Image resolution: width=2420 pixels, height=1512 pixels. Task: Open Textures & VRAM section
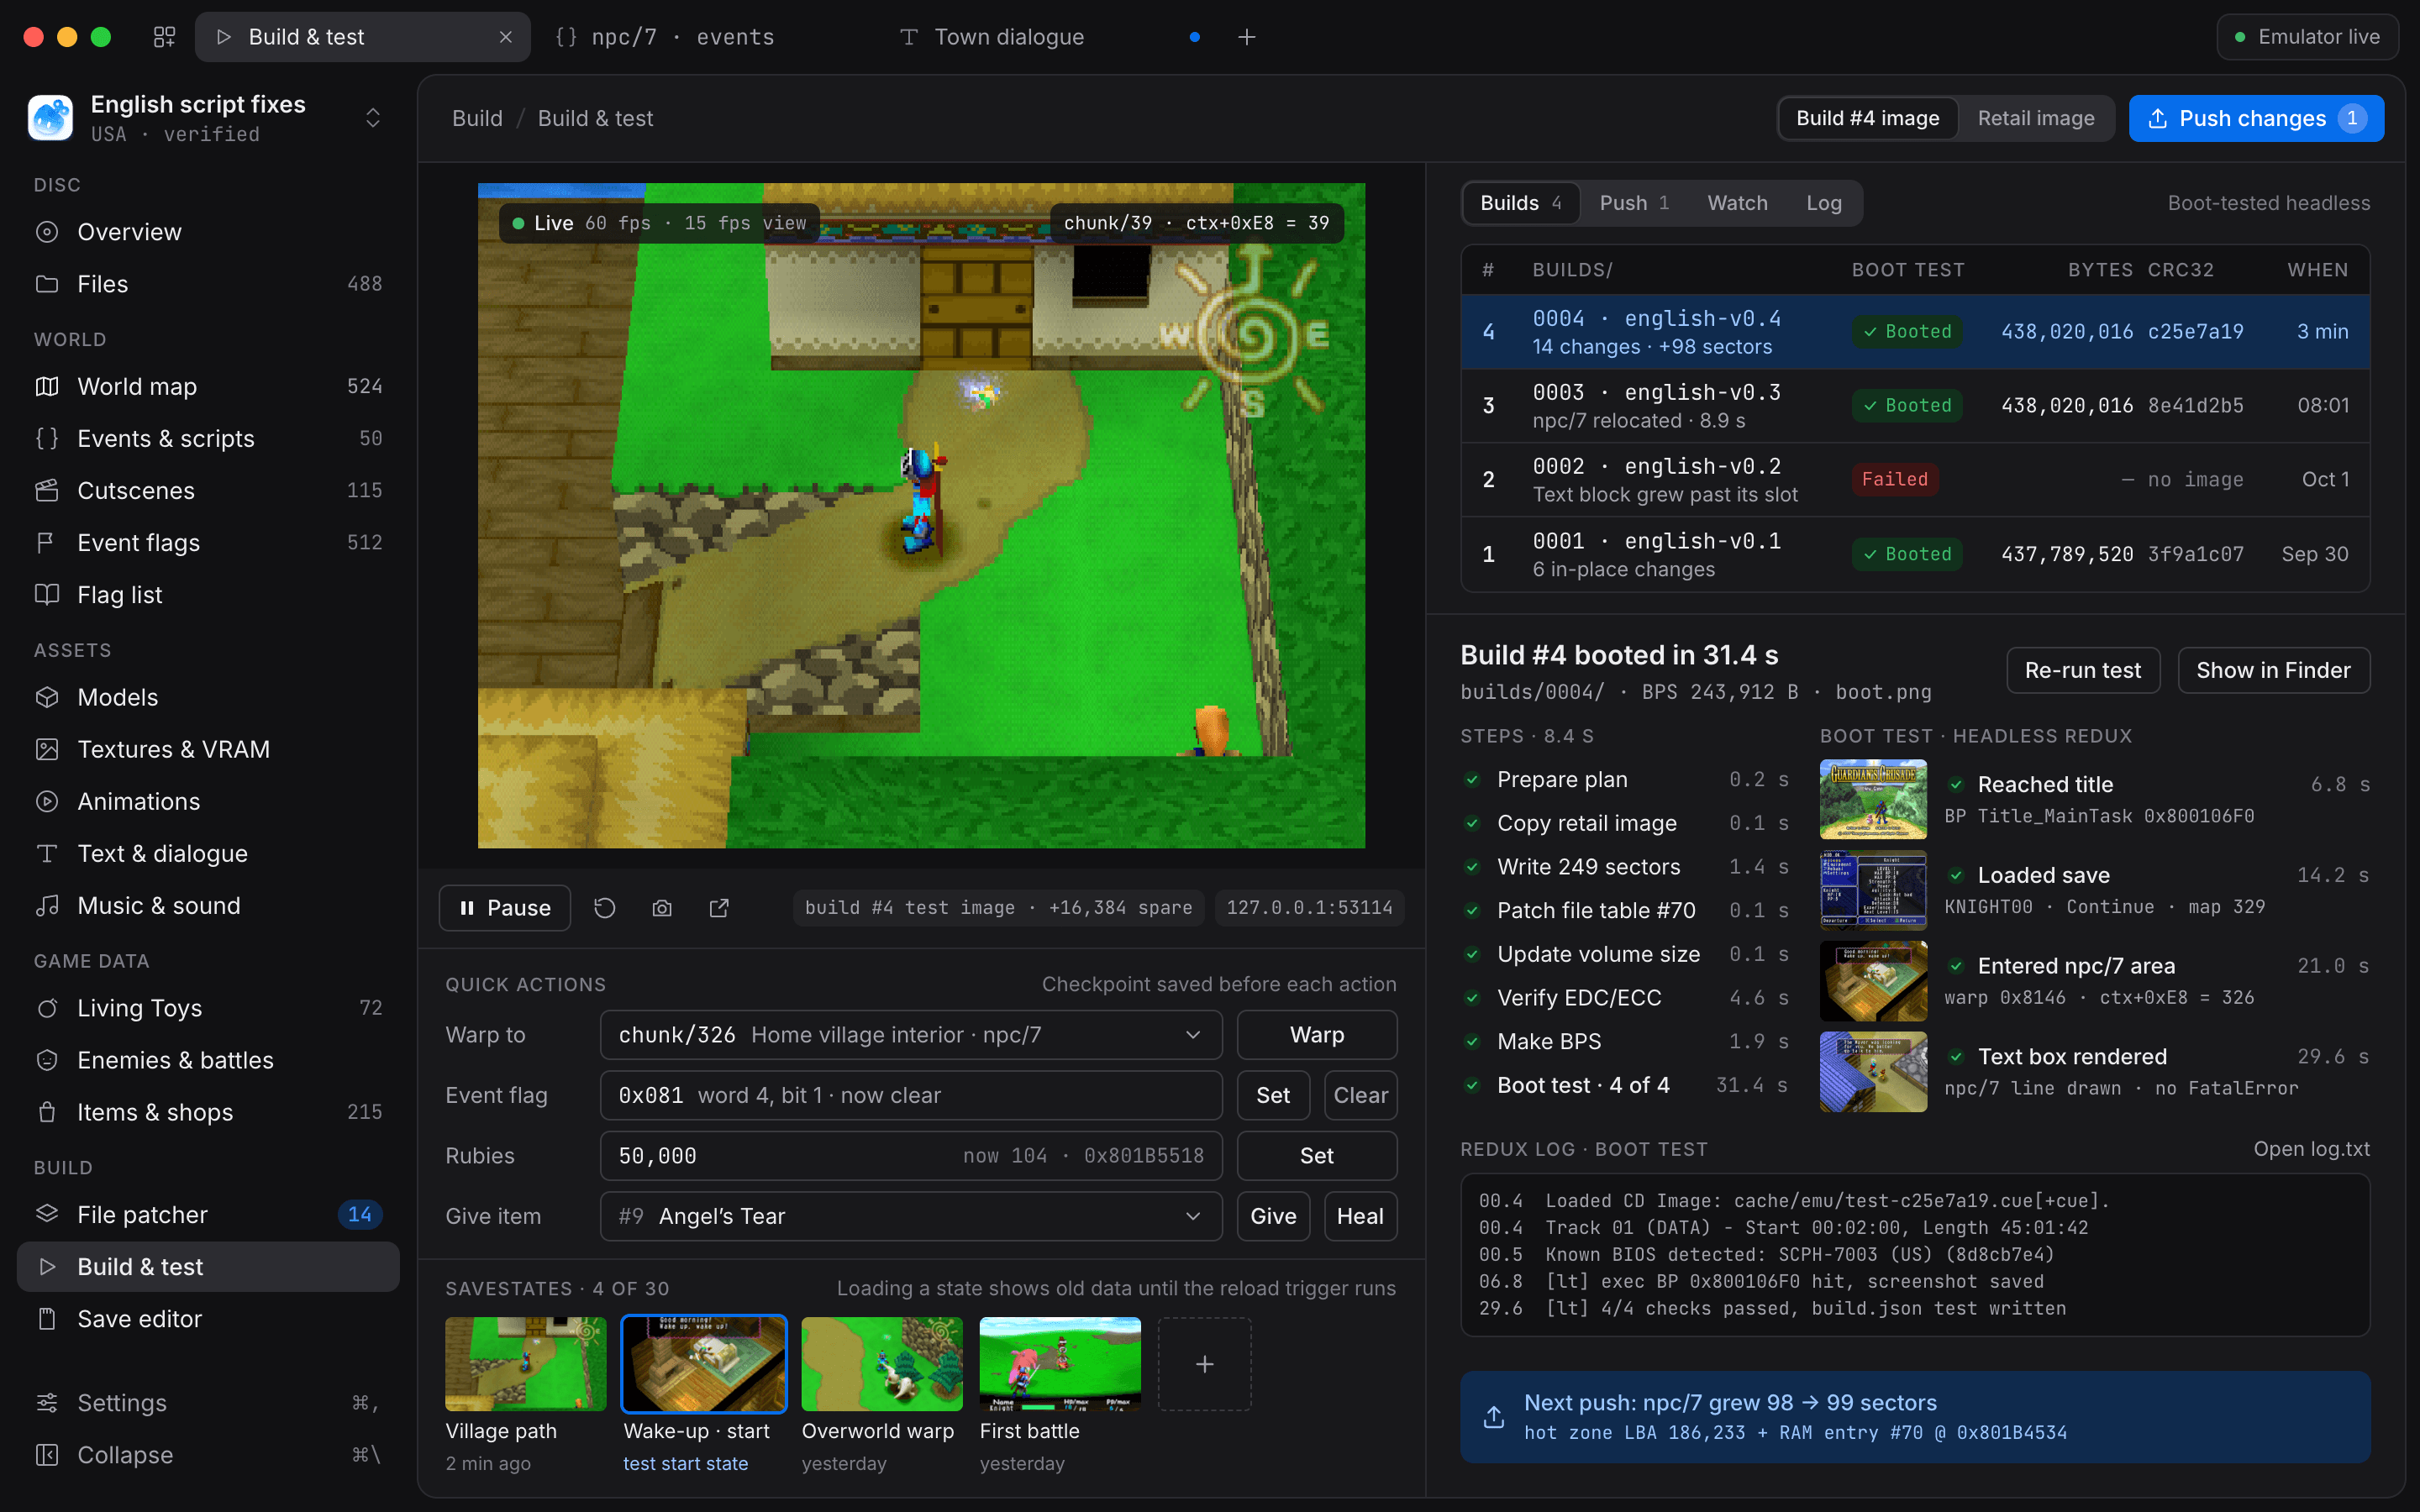[x=208, y=749]
